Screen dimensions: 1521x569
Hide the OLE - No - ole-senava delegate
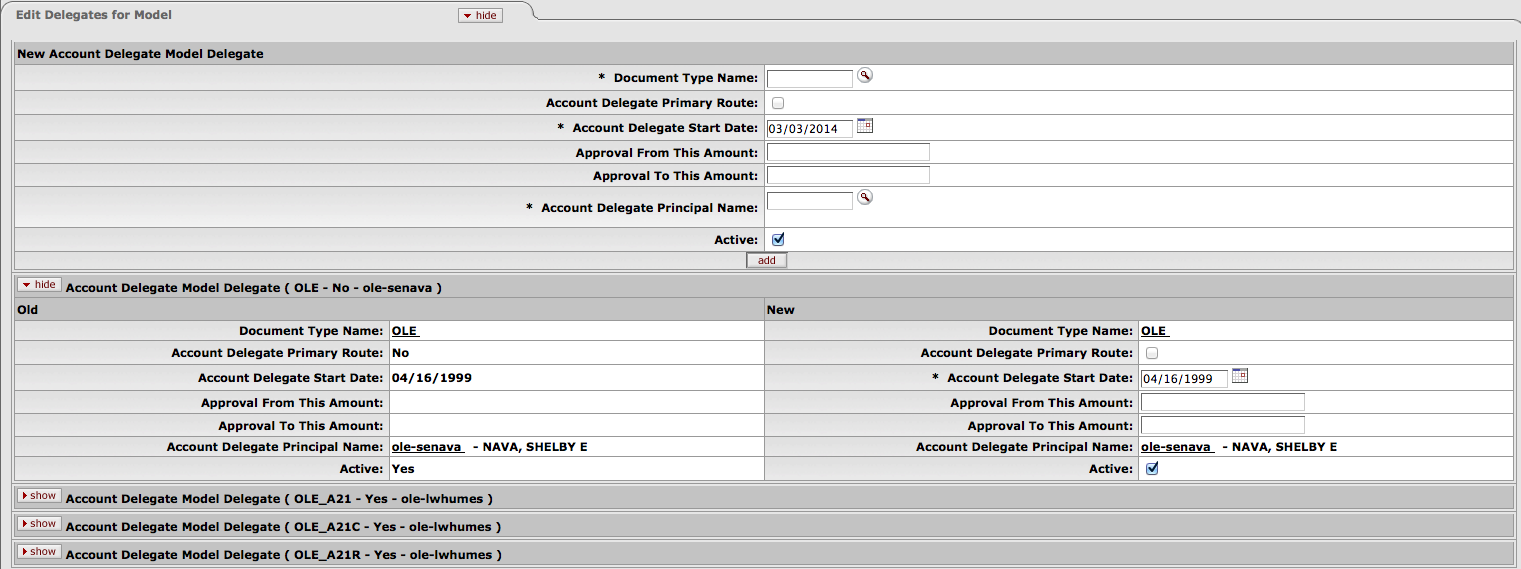(x=39, y=285)
